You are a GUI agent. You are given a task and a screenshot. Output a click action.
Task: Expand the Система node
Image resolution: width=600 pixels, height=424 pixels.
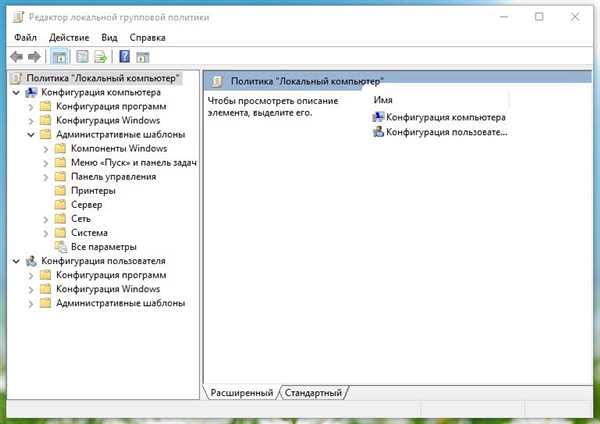point(46,233)
